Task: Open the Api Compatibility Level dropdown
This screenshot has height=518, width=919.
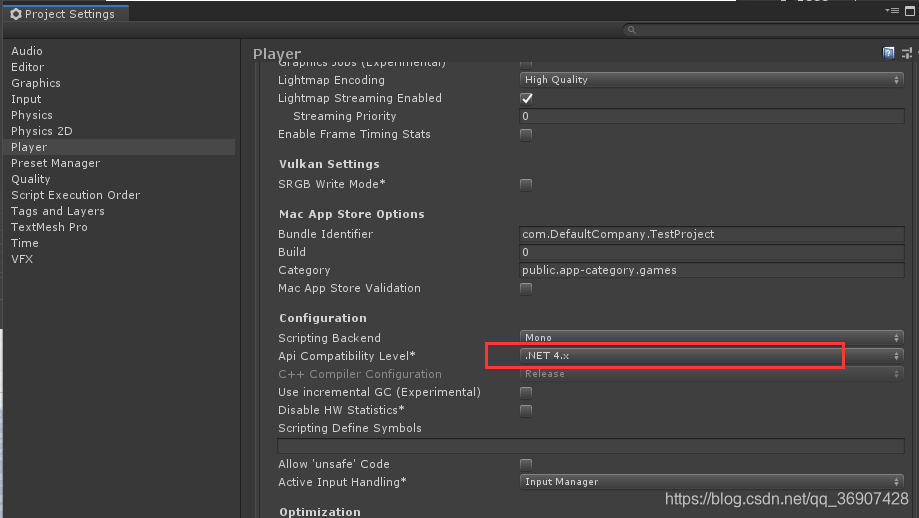Action: coord(712,356)
